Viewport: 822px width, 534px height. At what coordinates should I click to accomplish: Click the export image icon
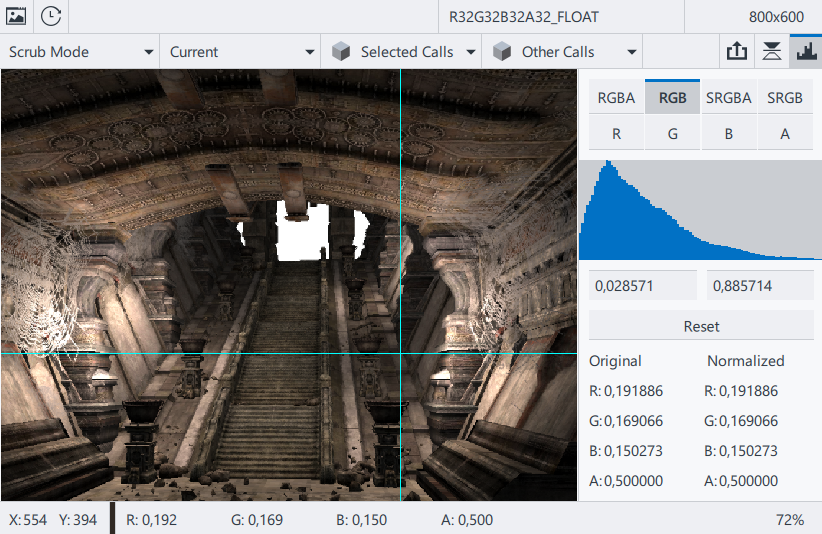click(x=737, y=51)
